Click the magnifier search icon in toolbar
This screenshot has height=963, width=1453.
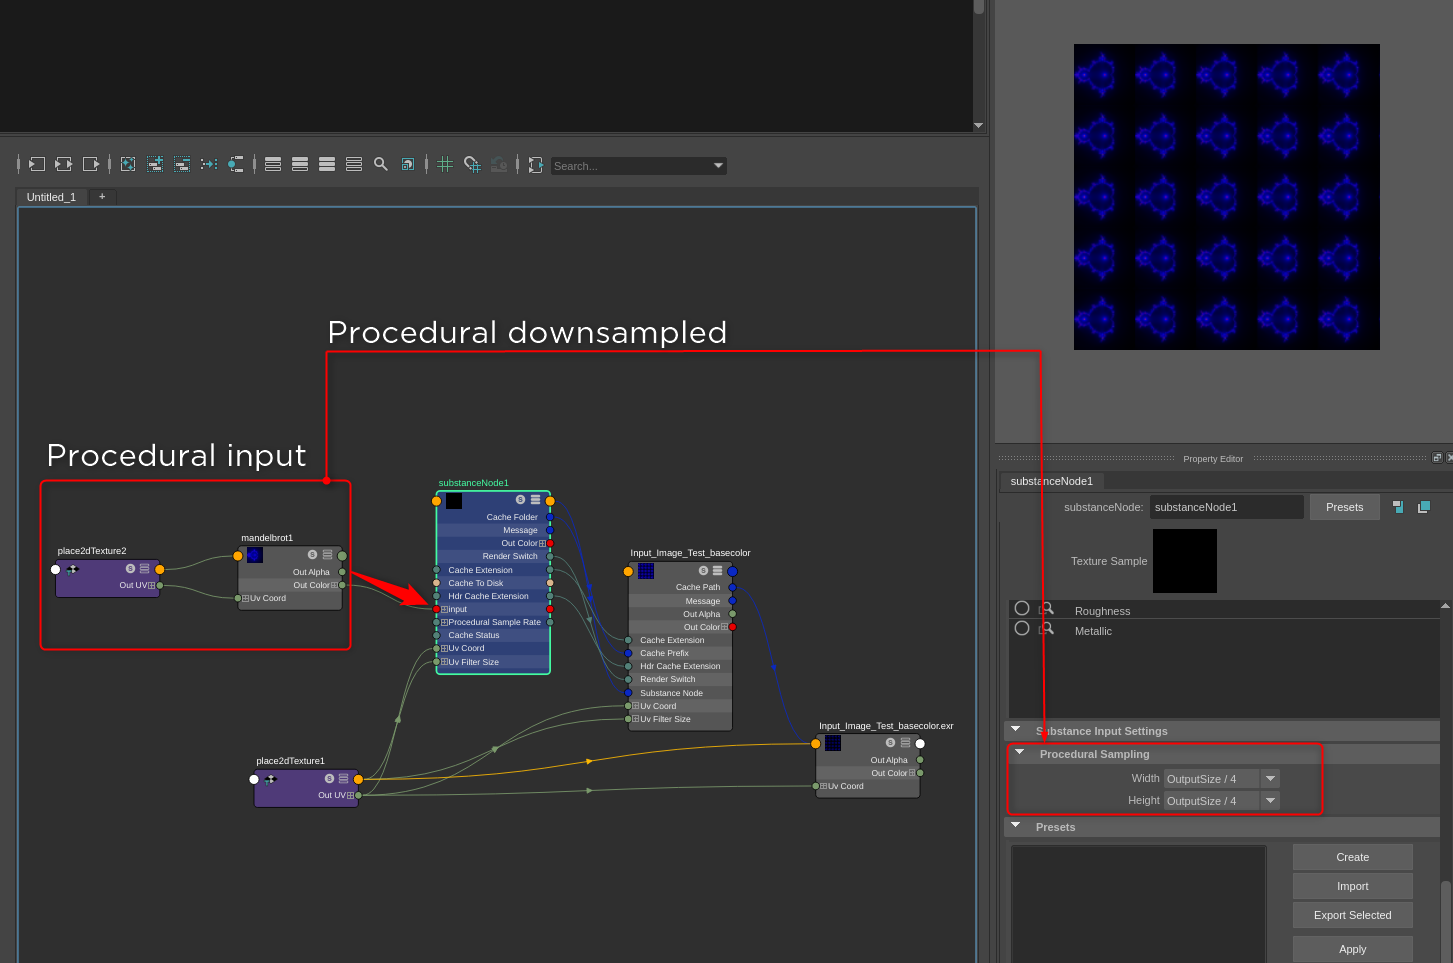[381, 164]
